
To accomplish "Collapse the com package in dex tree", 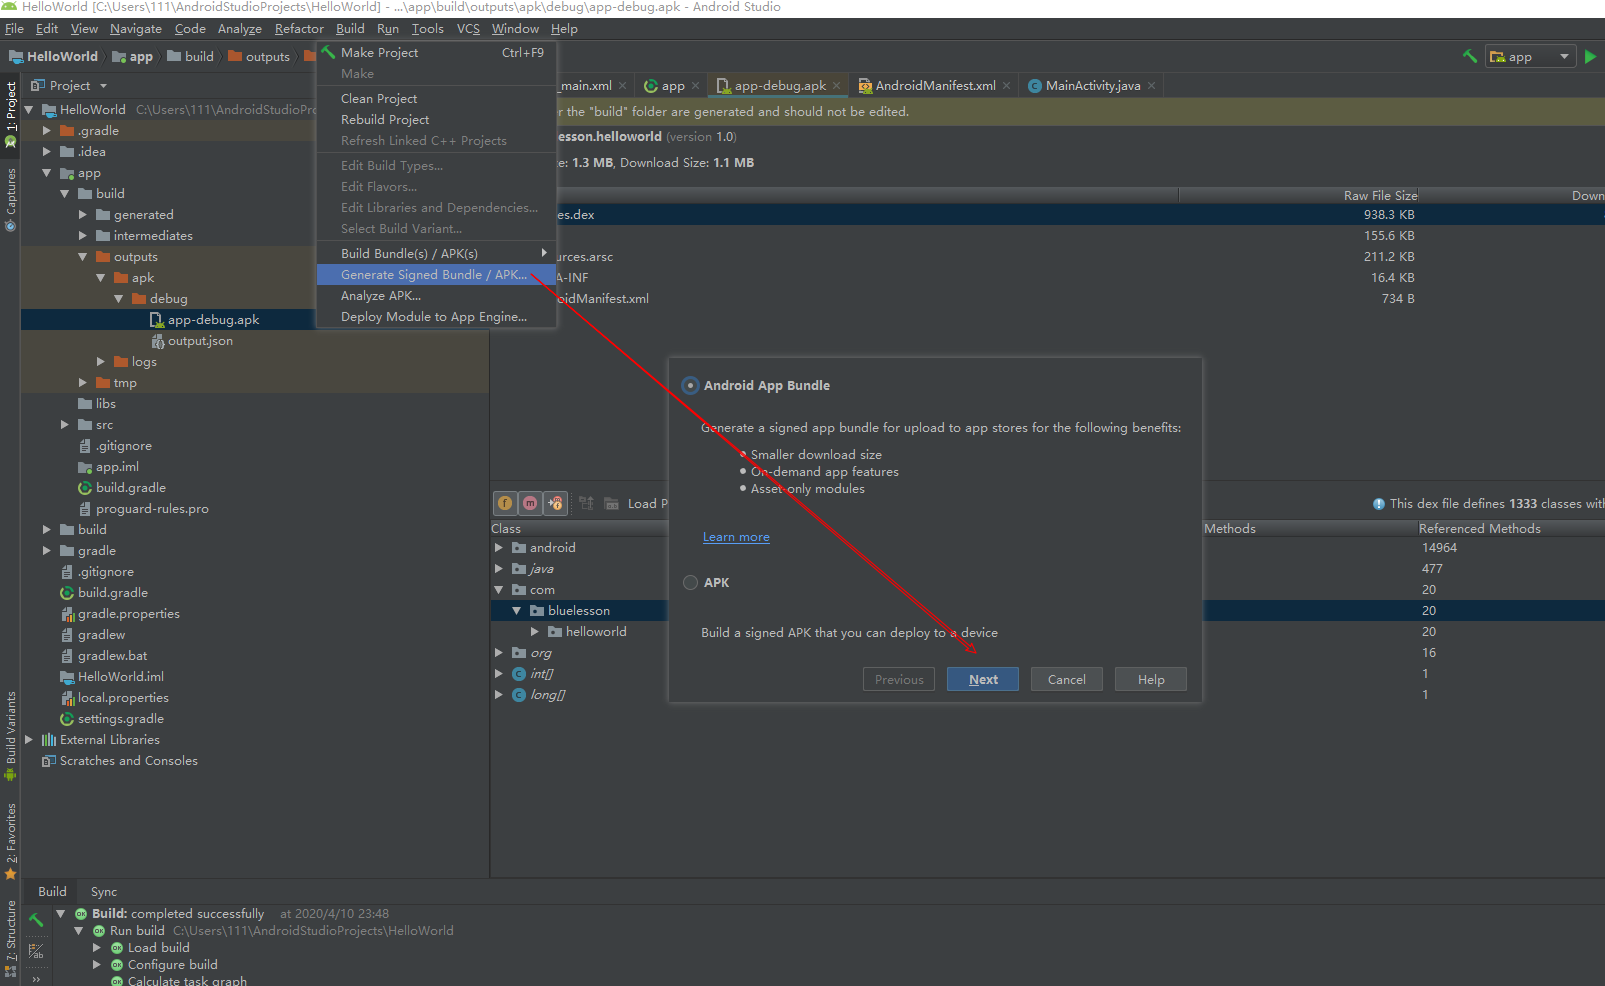I will 499,590.
